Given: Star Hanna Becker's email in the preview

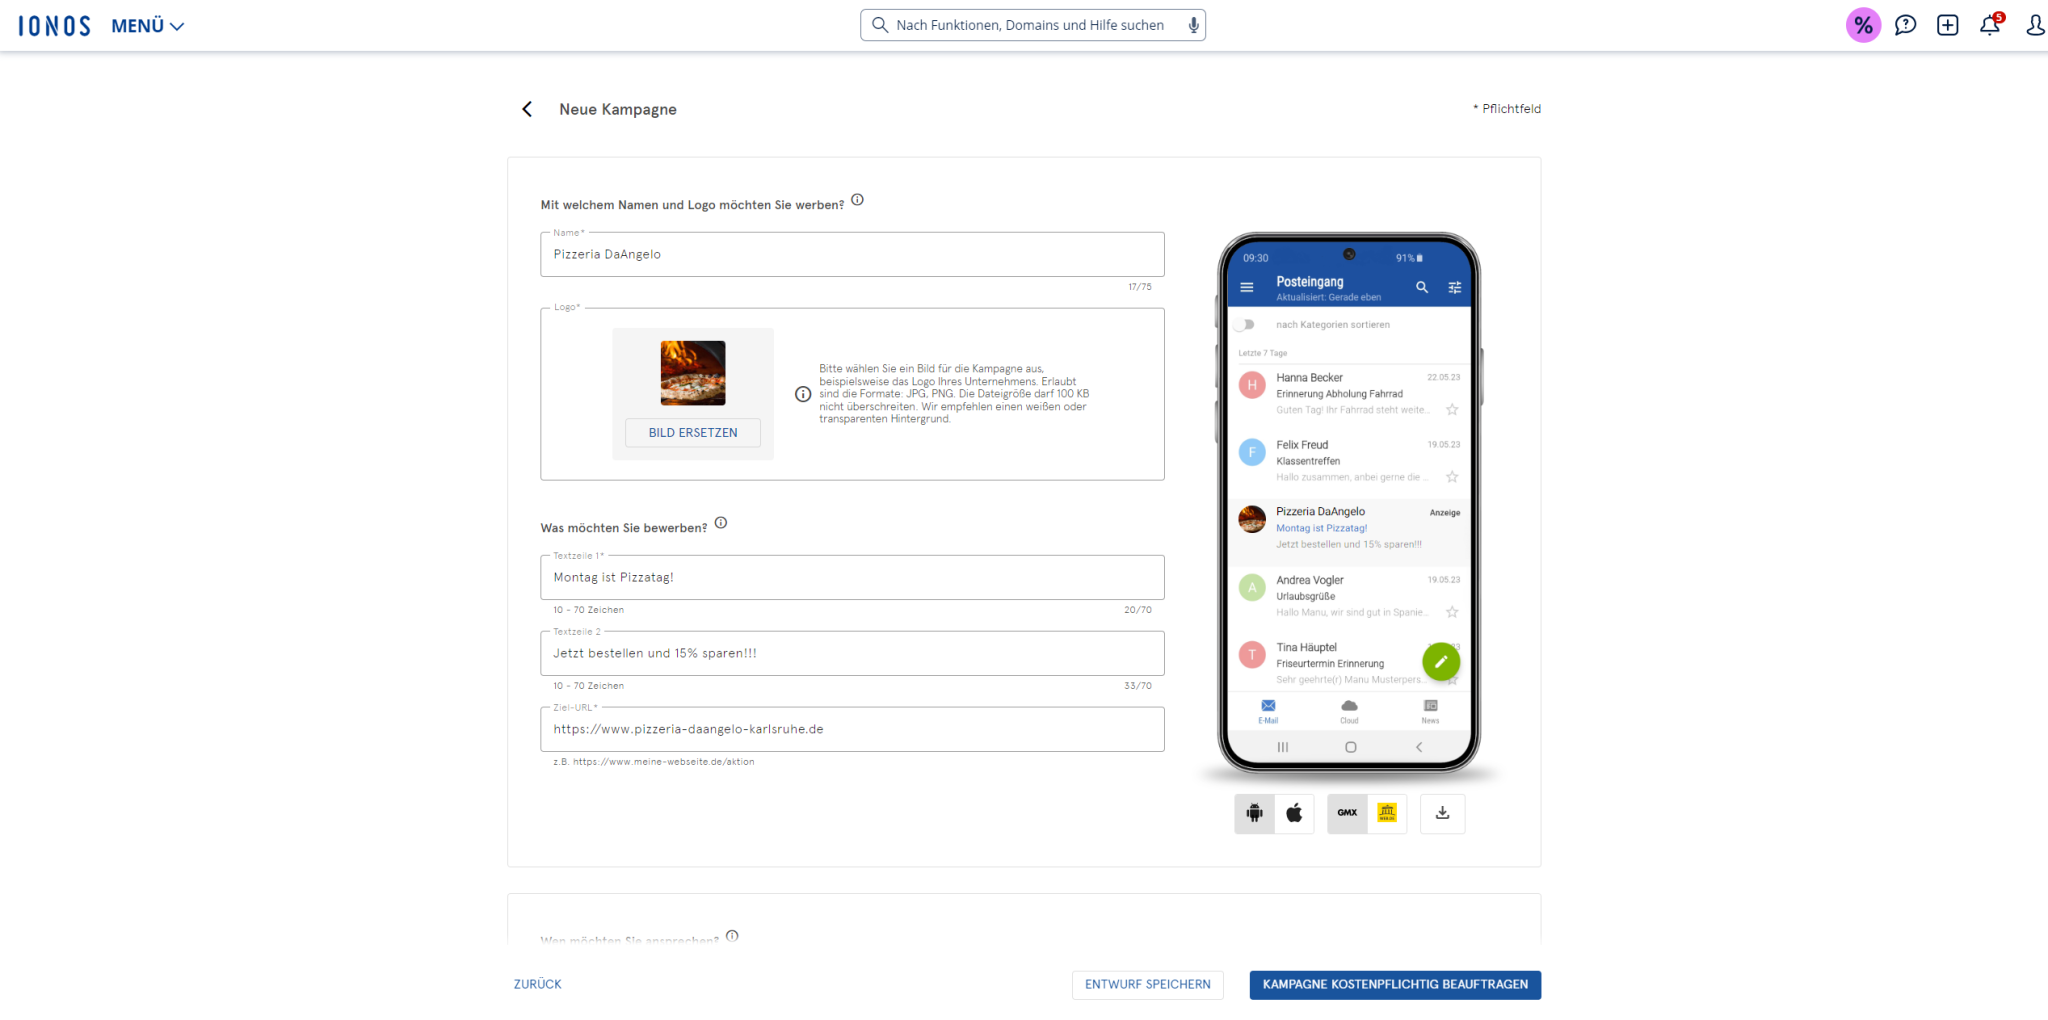Looking at the screenshot, I should (x=1452, y=409).
